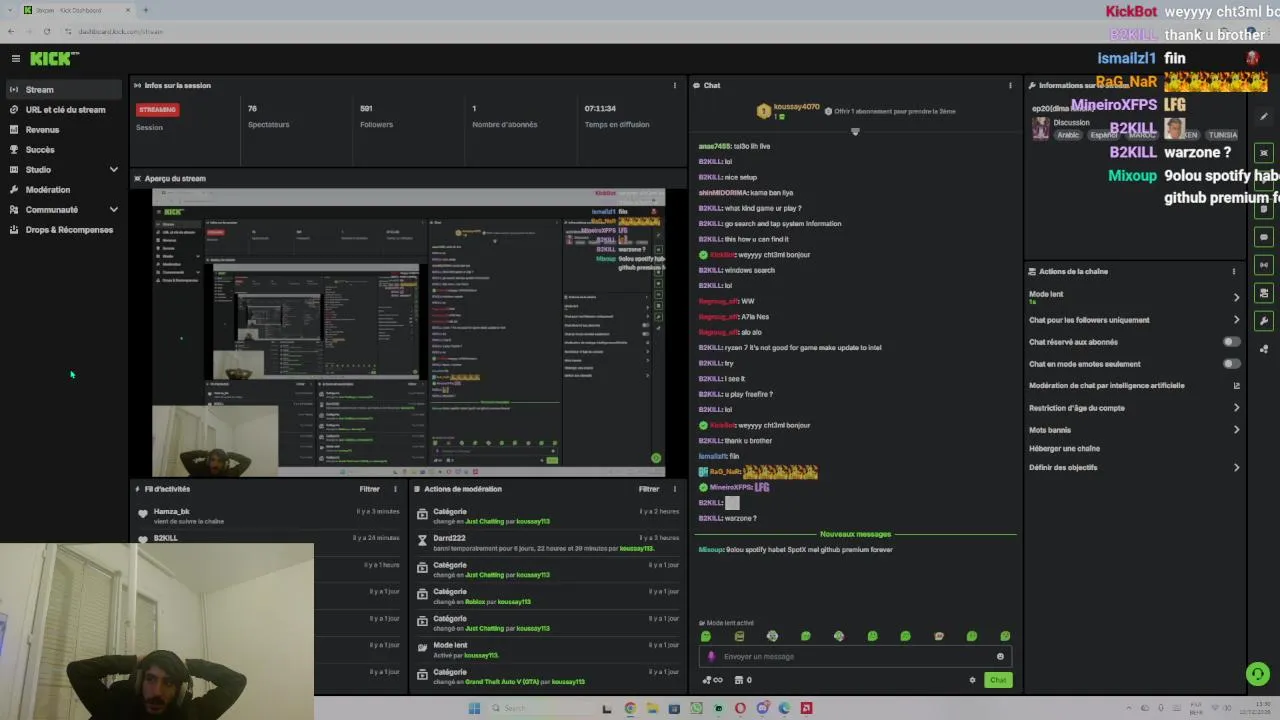Open AI chat moderation external link
This screenshot has width=1280, height=720.
(1236, 386)
